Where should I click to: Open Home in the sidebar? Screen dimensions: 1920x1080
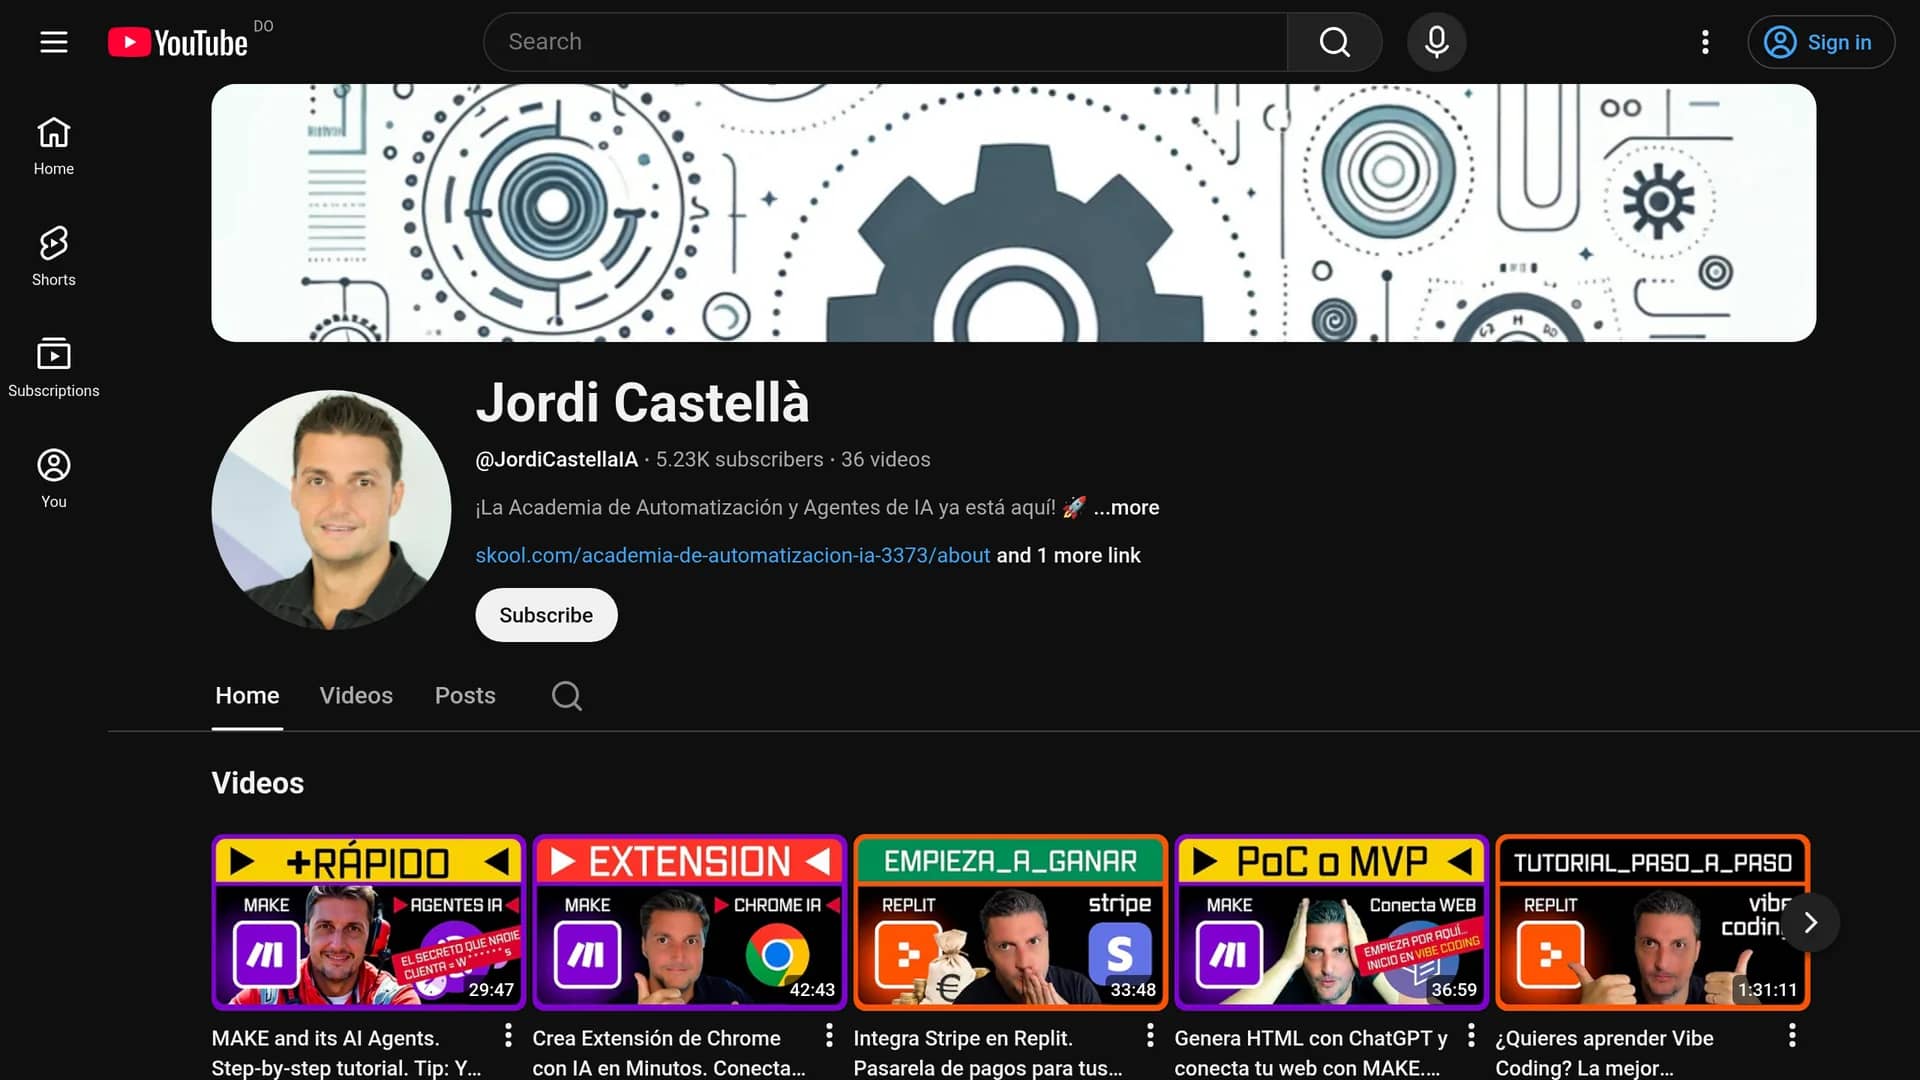pos(54,146)
